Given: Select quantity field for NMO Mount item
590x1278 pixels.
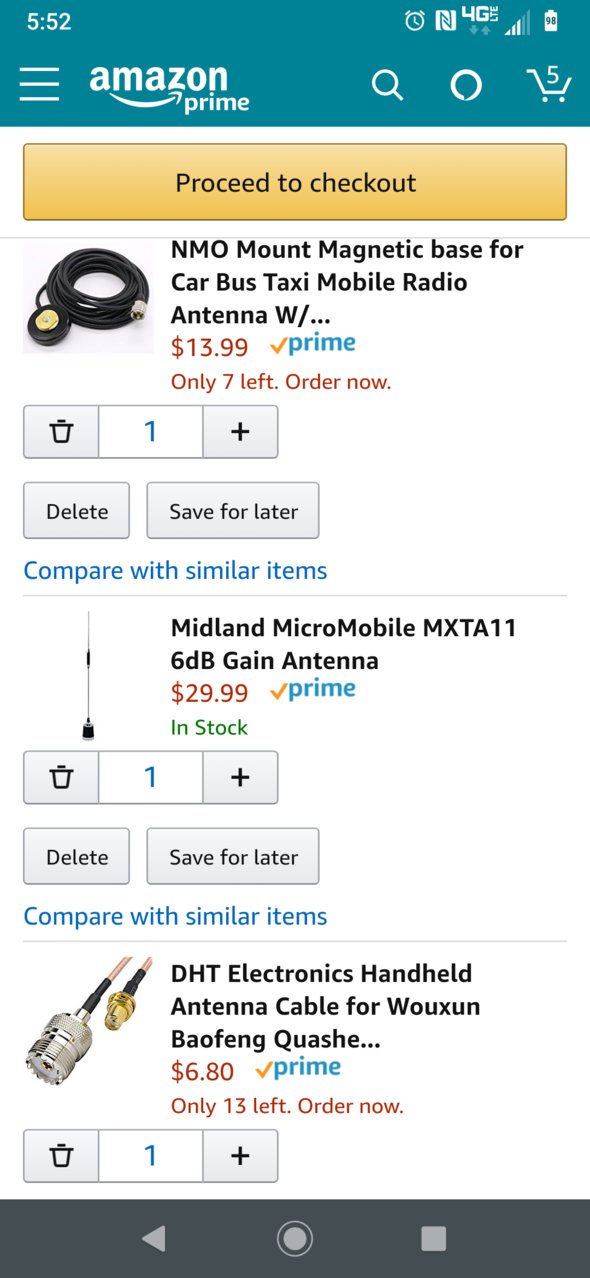Looking at the screenshot, I should click(x=151, y=432).
